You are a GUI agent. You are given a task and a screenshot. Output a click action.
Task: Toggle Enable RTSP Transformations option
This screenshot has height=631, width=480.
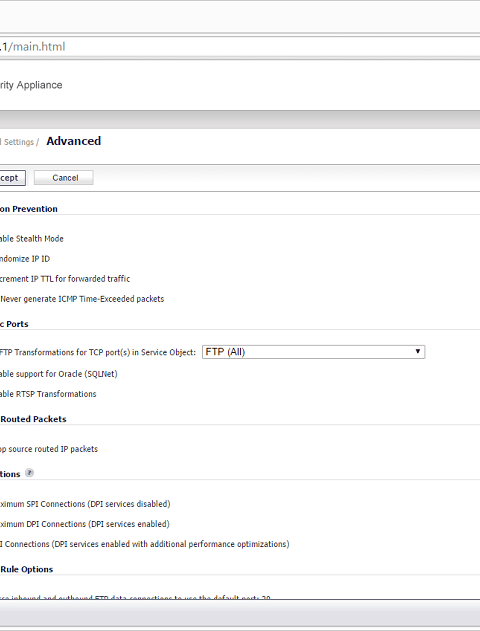[x=48, y=394]
